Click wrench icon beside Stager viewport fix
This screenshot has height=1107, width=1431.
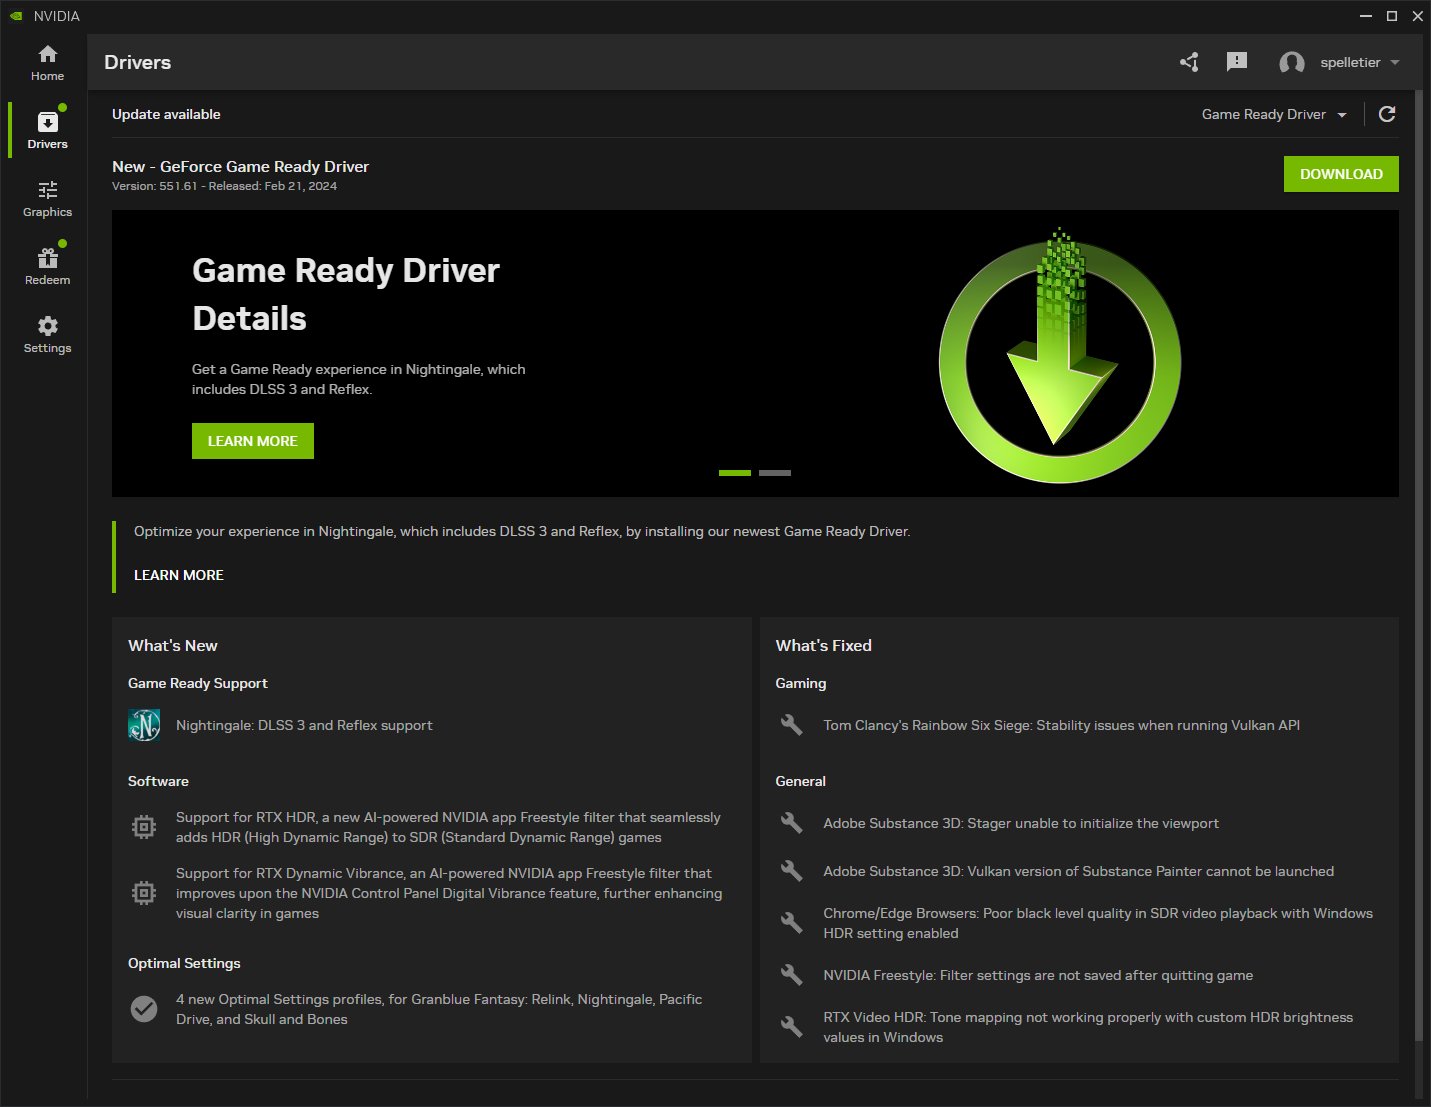pyautogui.click(x=791, y=823)
